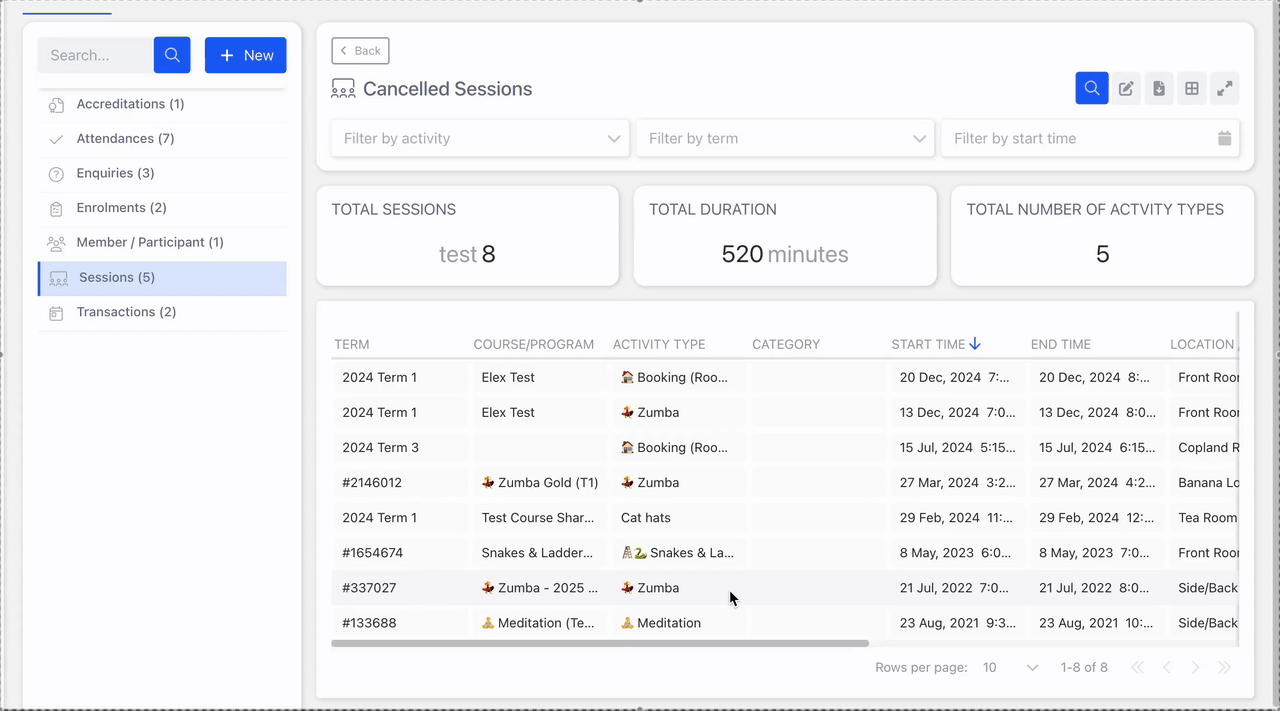The image size is (1280, 711).
Task: Click the 'Test Course Shar...' course cell
Action: 539,518
